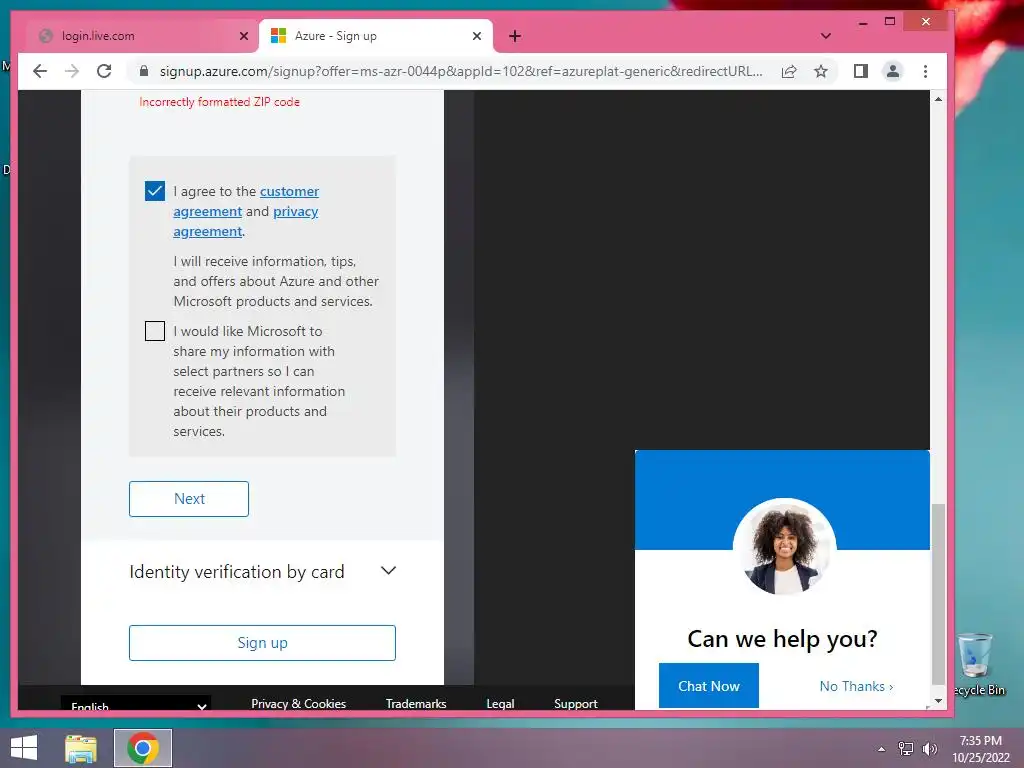Open Chrome side panel icon
Viewport: 1024px width, 768px height.
tap(861, 71)
